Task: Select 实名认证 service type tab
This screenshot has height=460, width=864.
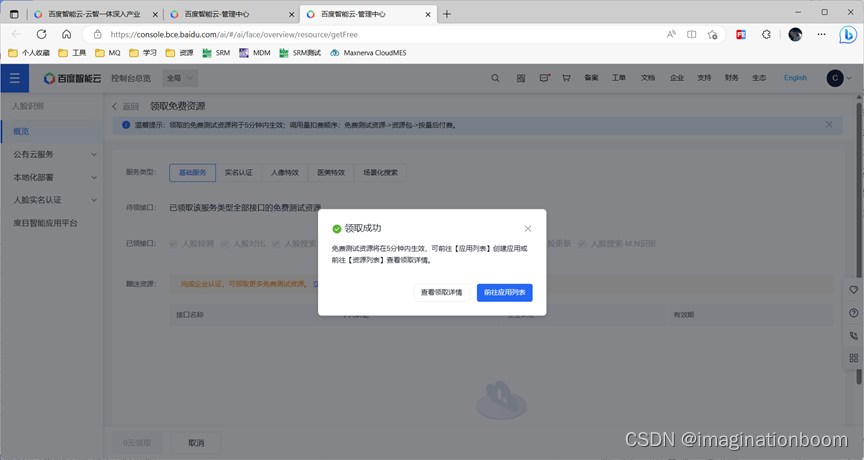Action: click(239, 172)
